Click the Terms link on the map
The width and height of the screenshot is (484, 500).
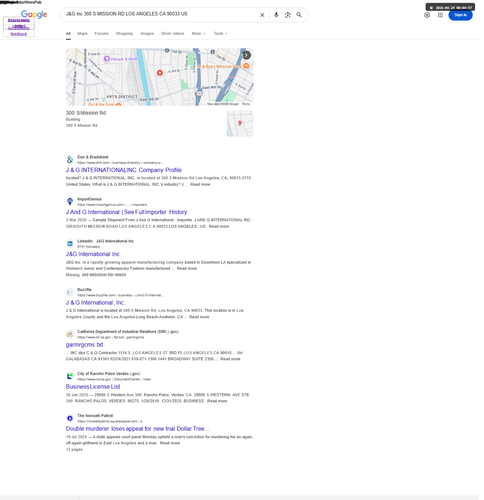[246, 104]
